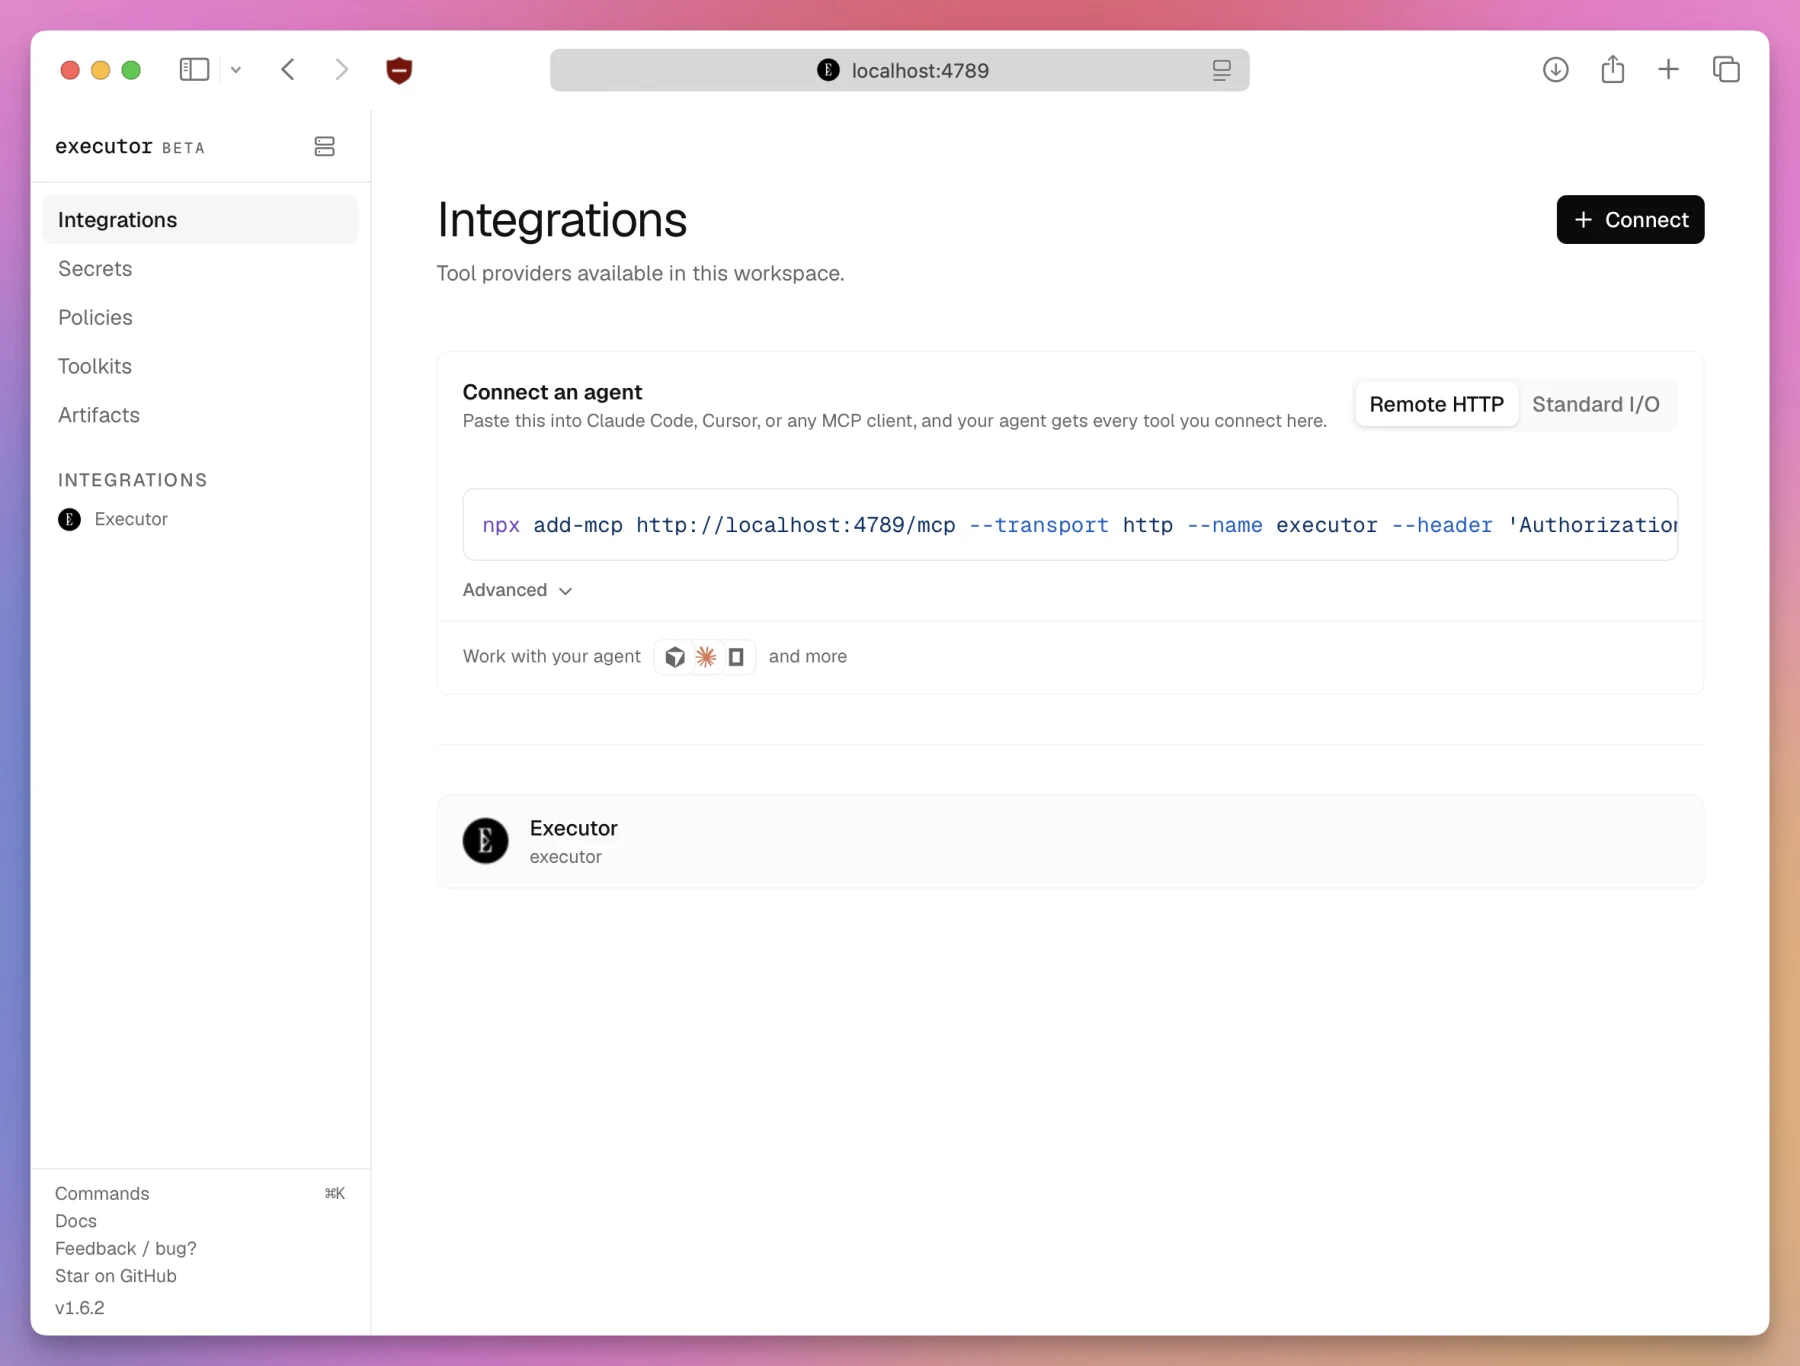Viewport: 1800px width, 1366px height.
Task: Select Integrations in the sidebar
Action: 200,220
